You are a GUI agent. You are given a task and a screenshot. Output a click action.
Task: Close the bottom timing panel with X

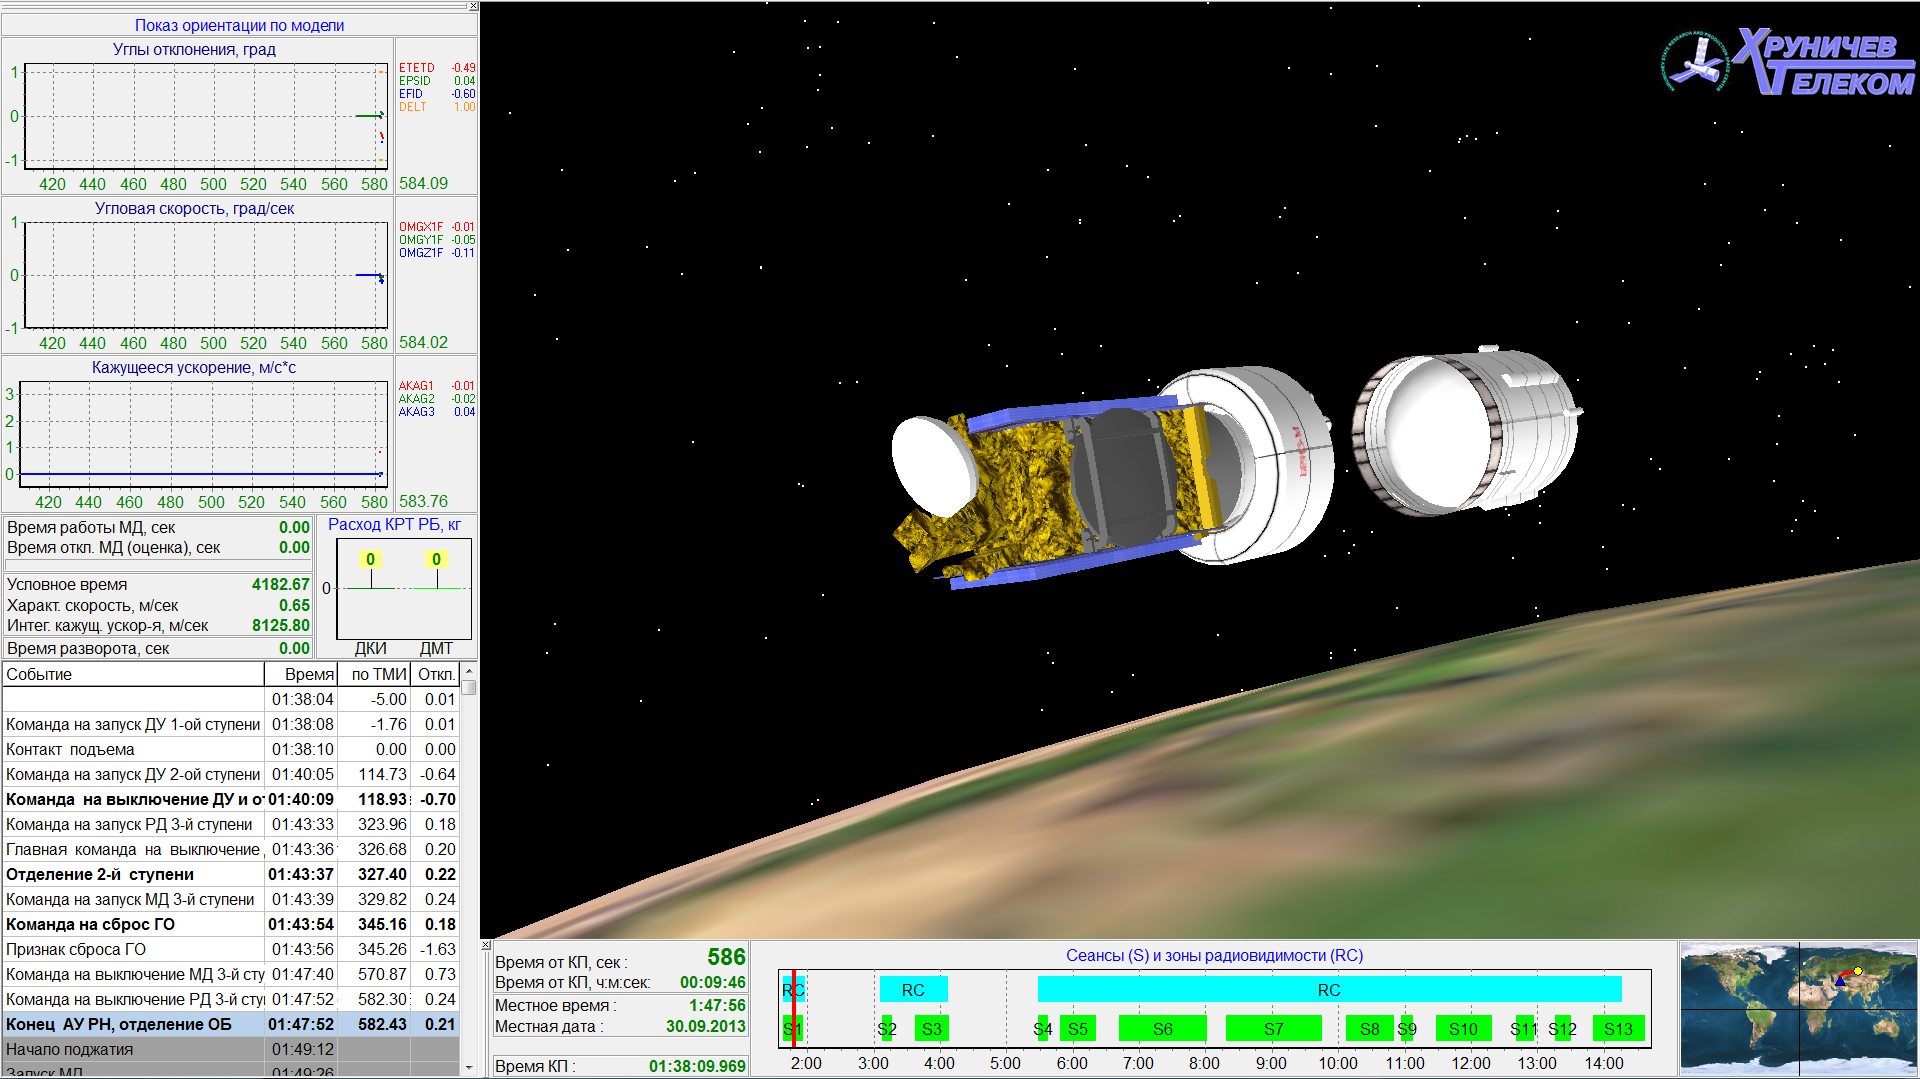point(486,945)
